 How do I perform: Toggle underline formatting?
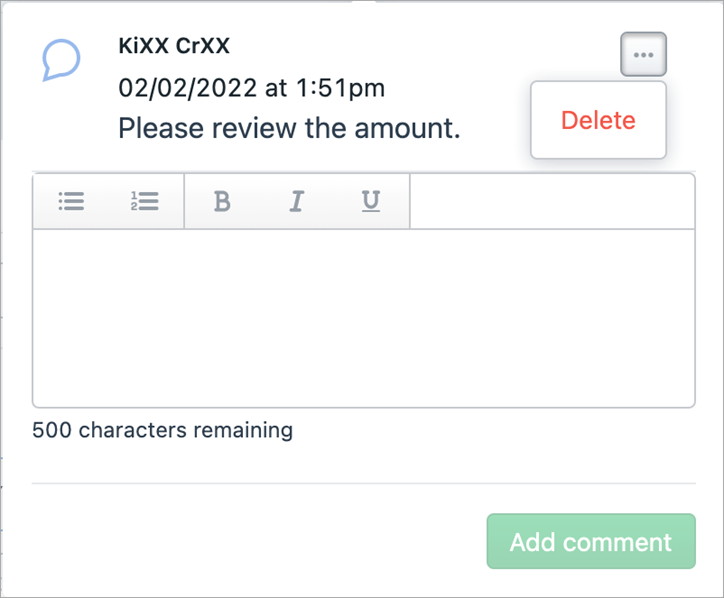point(371,201)
